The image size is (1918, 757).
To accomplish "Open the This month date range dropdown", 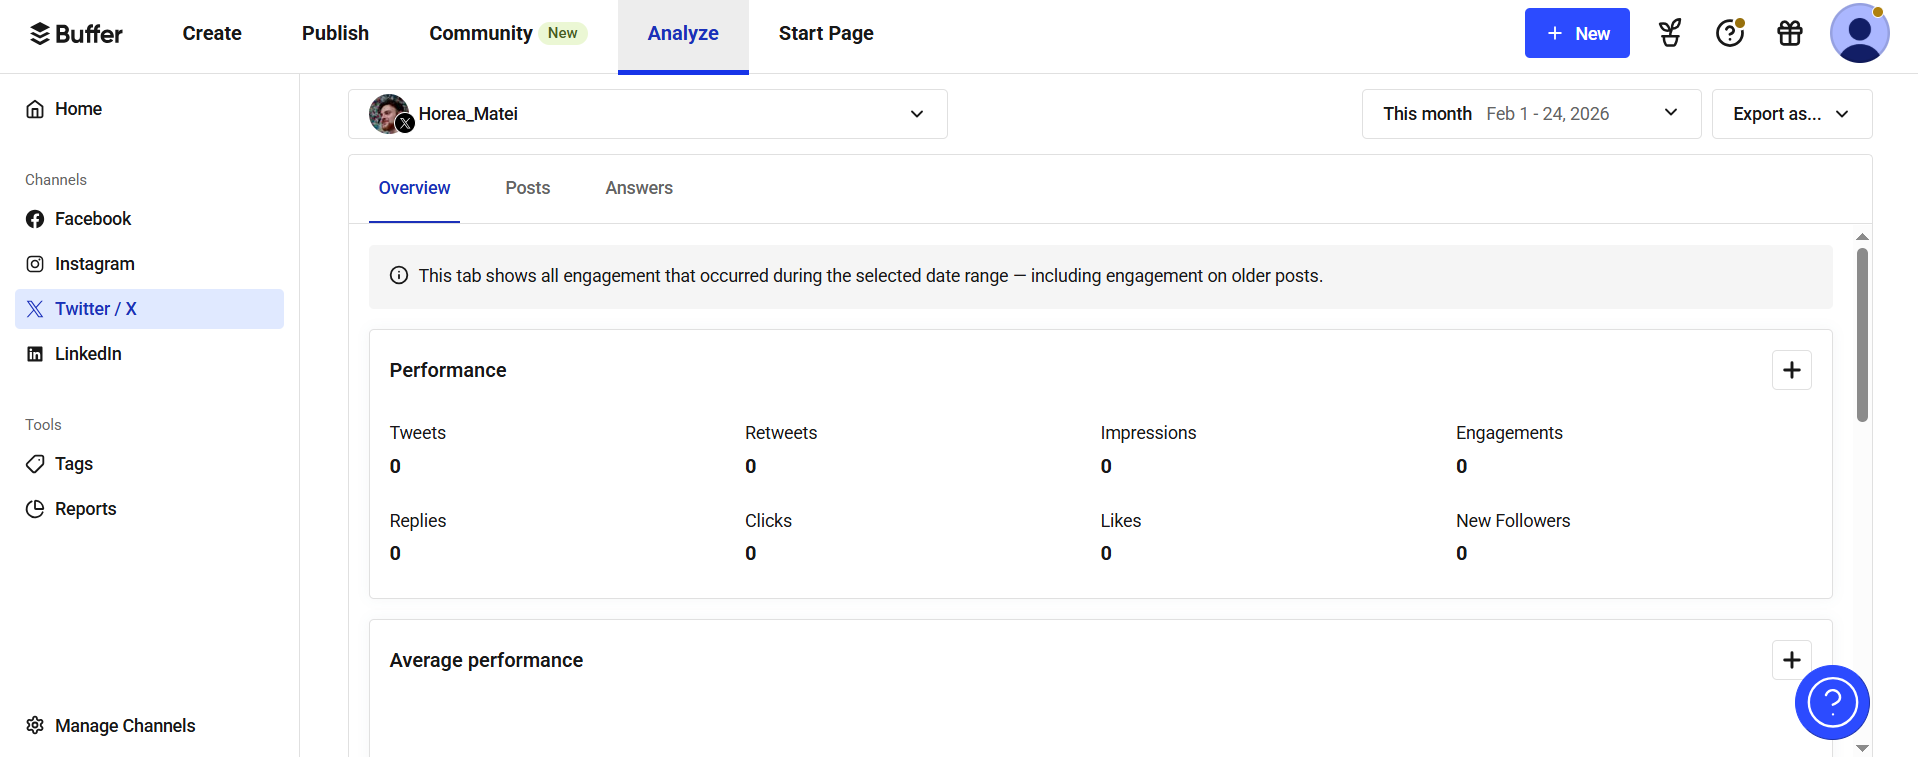I will 1531,114.
